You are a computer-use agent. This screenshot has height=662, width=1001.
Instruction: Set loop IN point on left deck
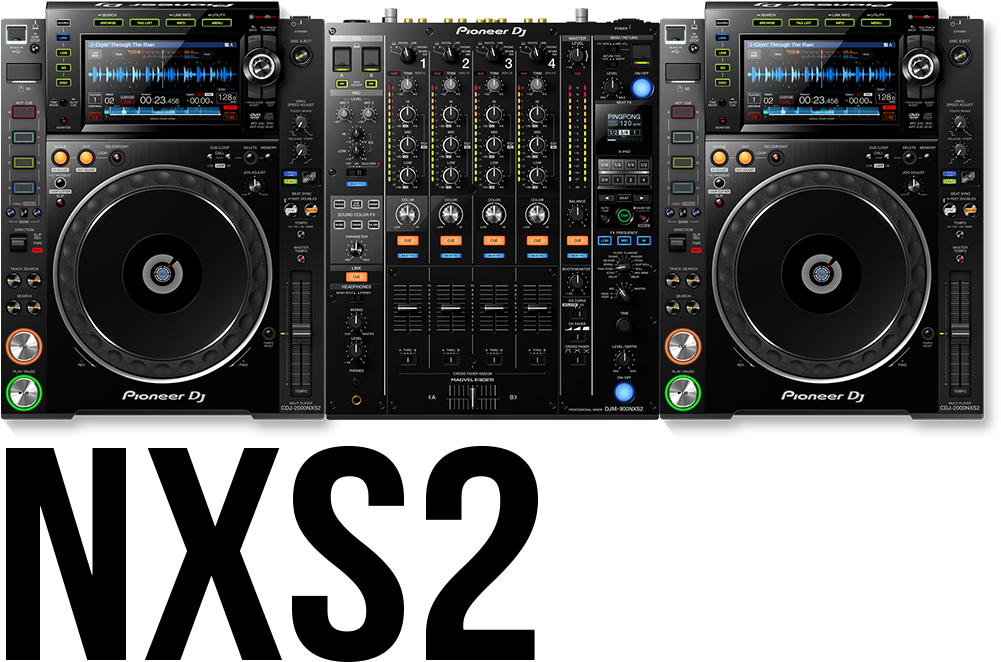(60, 157)
